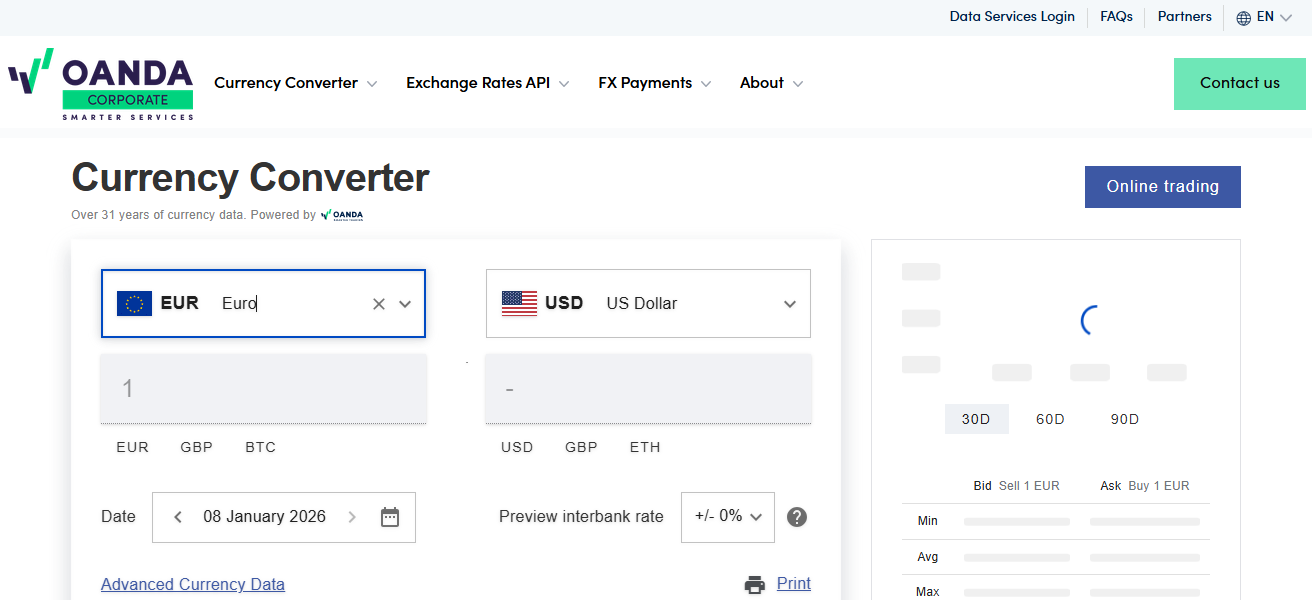Open the Exchange Rates API menu
The height and width of the screenshot is (600, 1312).
coord(487,83)
